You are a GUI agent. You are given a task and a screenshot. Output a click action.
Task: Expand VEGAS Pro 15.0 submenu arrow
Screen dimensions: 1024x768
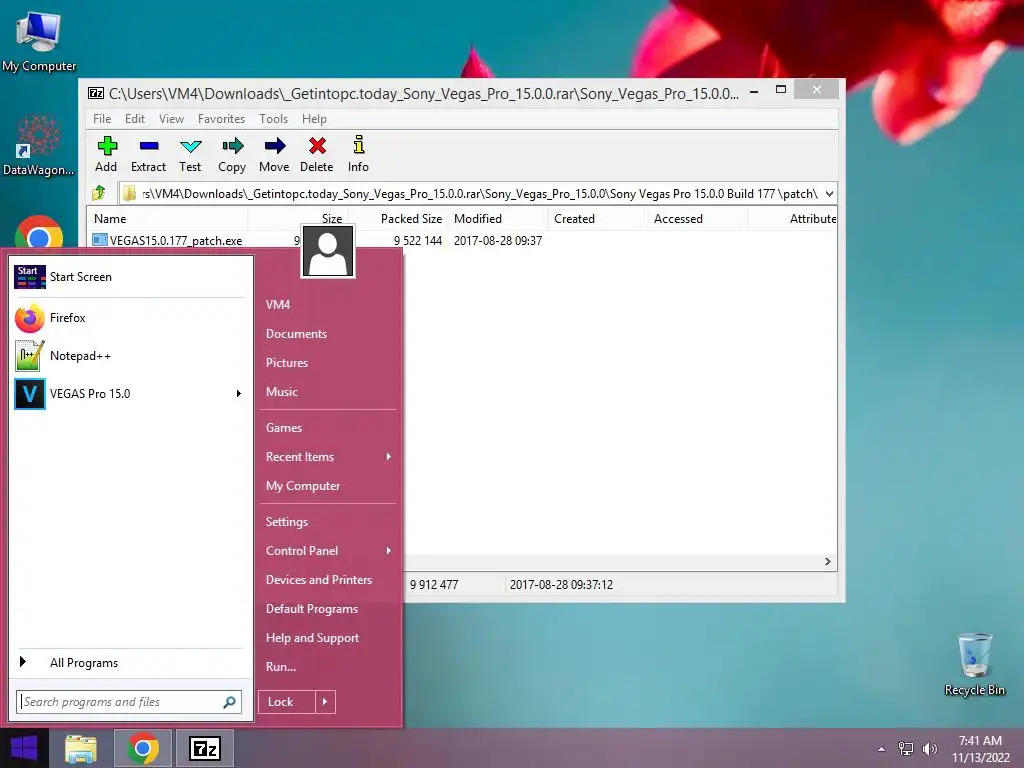point(238,394)
